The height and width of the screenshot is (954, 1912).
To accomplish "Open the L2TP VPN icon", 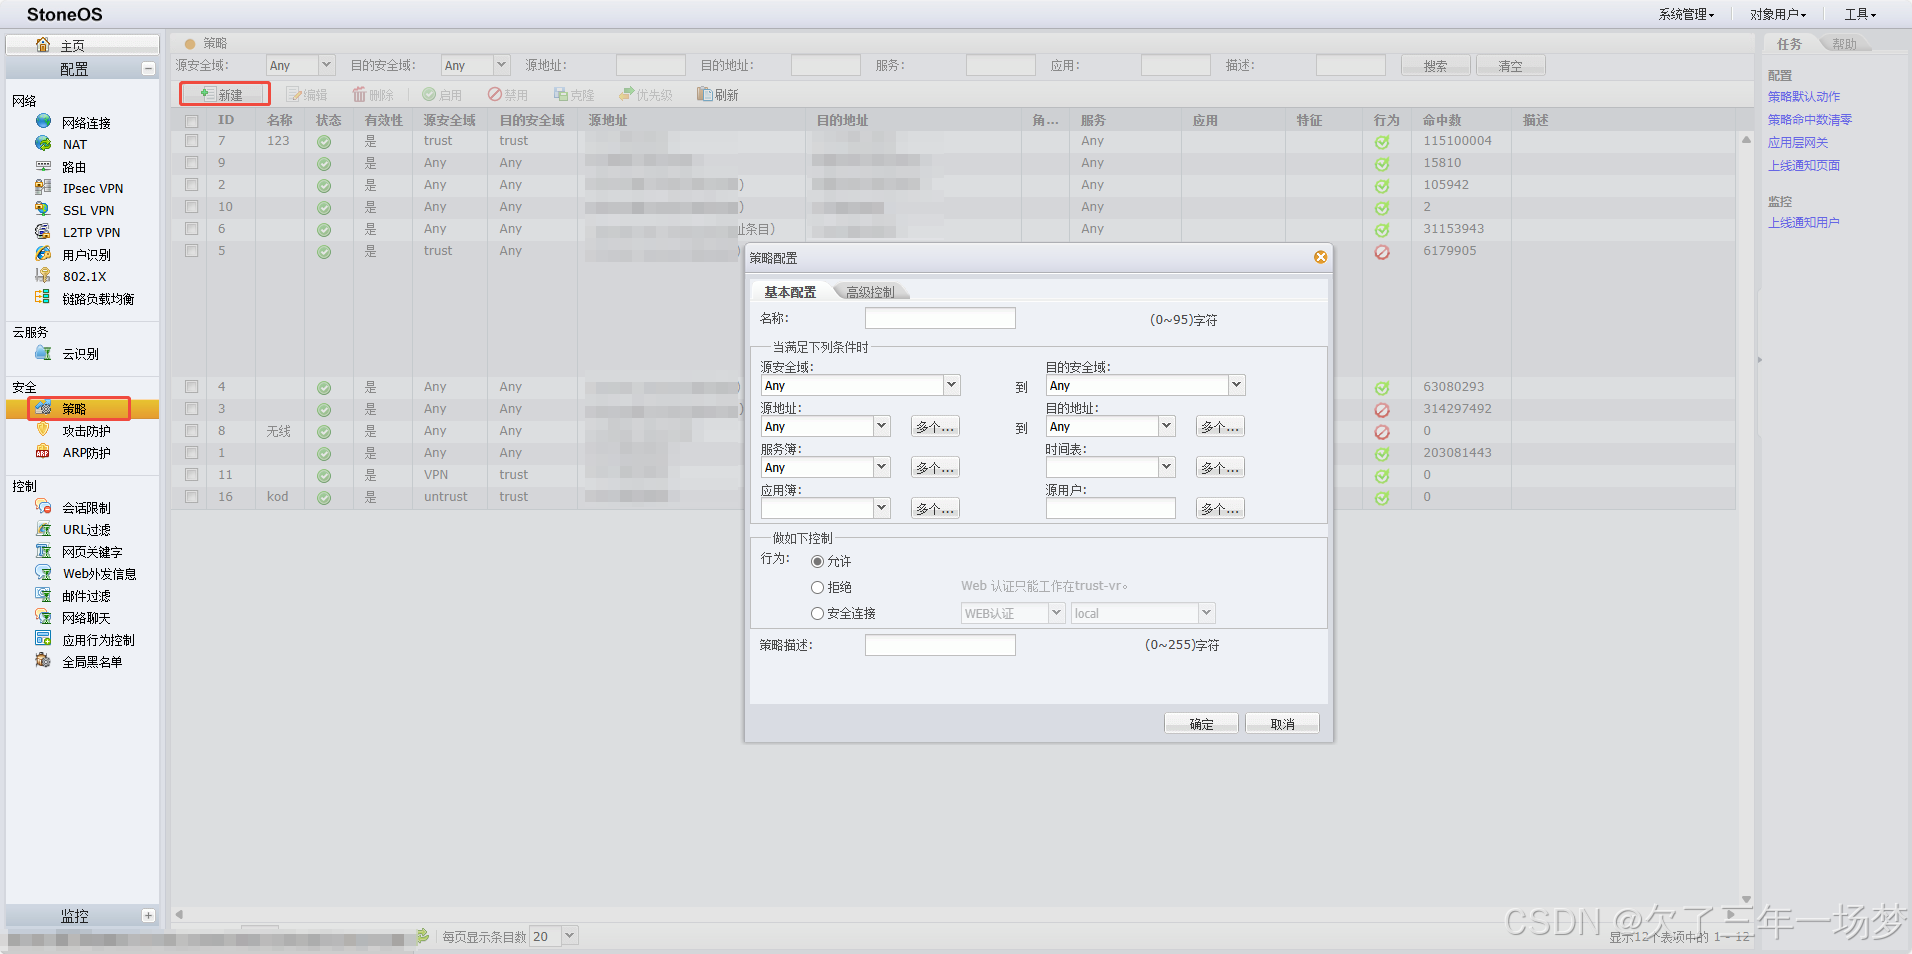I will click(x=43, y=232).
